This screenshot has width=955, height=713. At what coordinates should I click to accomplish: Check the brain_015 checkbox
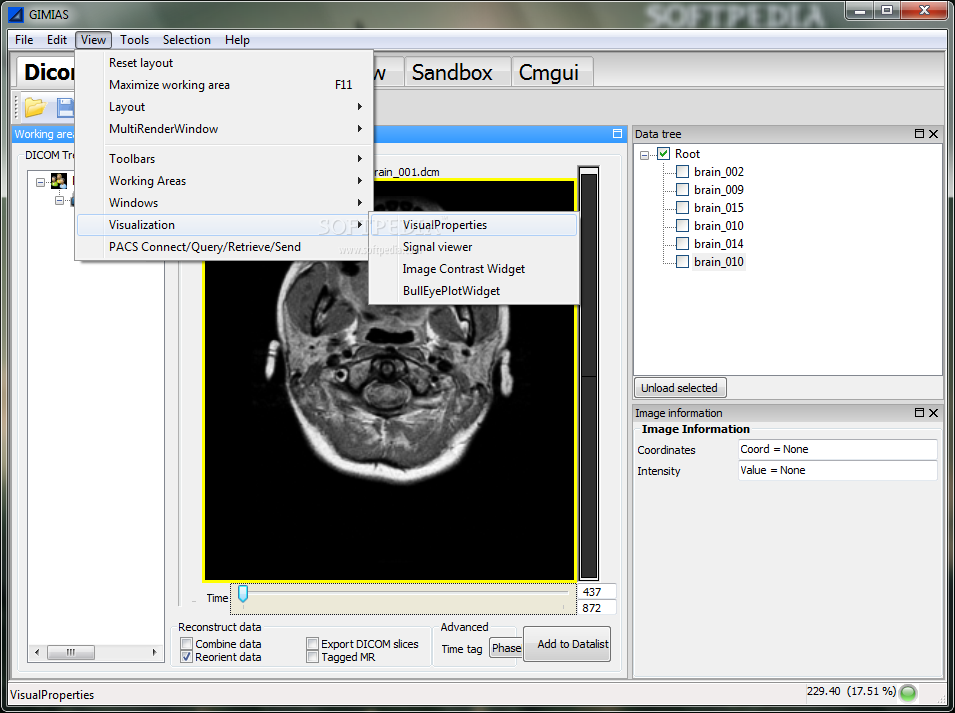point(683,208)
